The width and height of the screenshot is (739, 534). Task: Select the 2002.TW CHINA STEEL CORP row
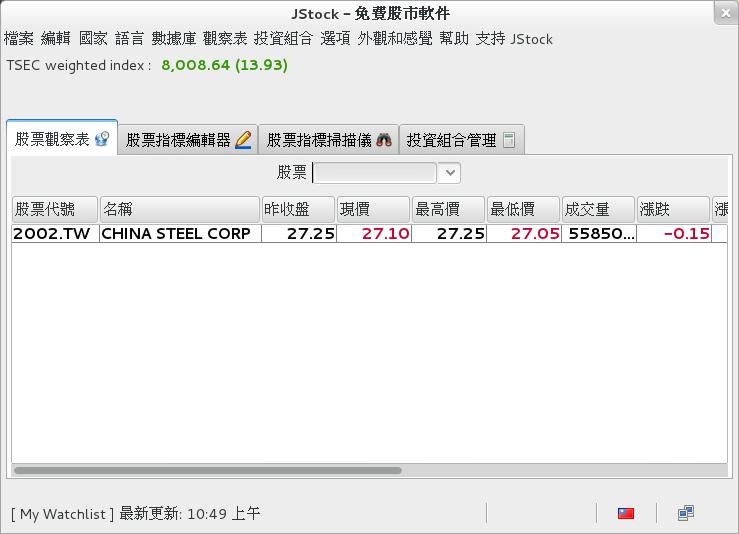pos(370,234)
